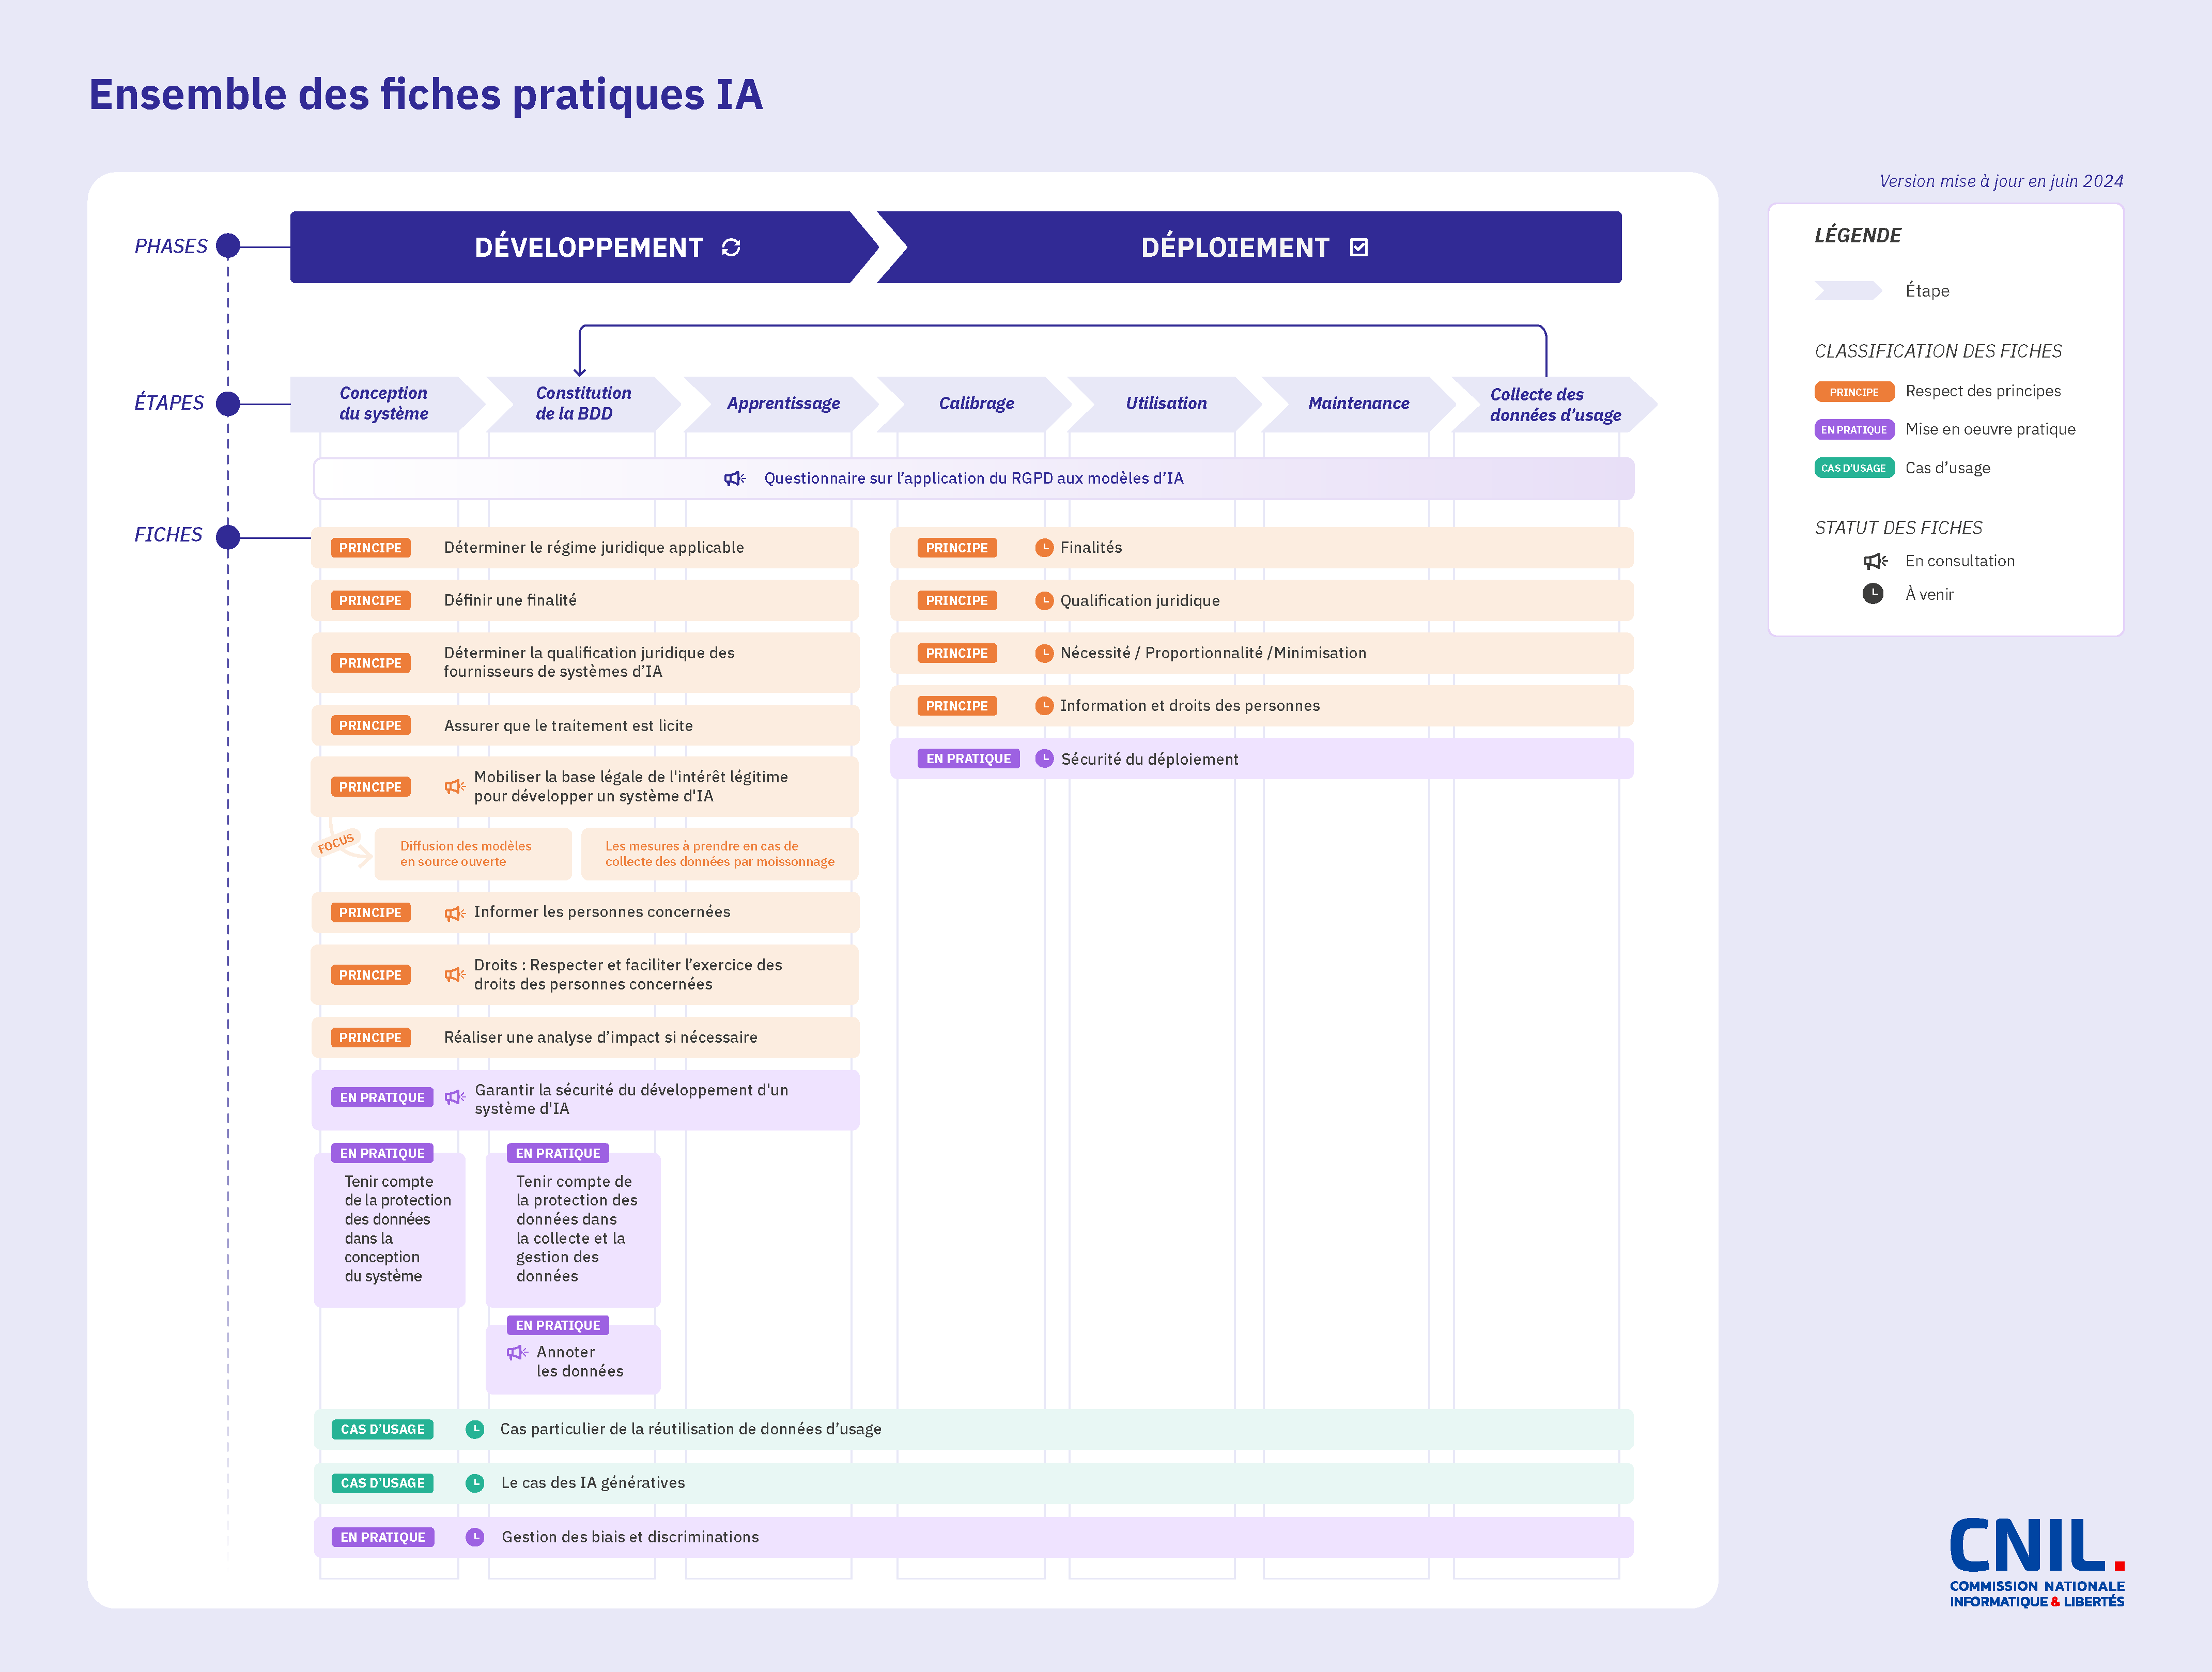Click the PHASES timeline dot
This screenshot has width=2212, height=1672.
pyautogui.click(x=228, y=246)
